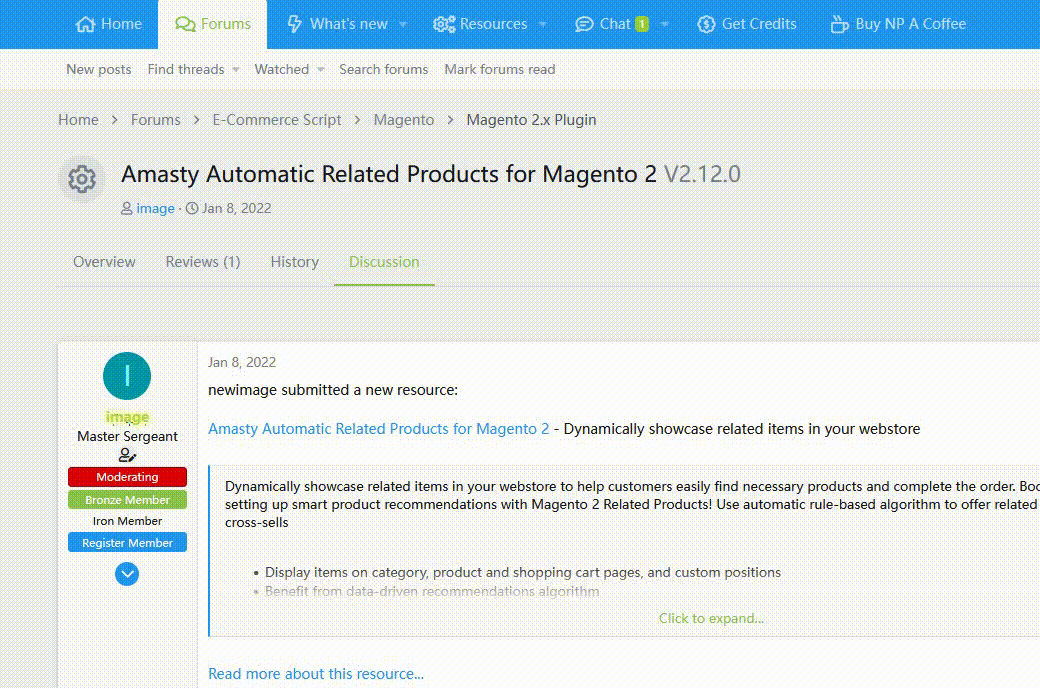
Task: Open Amasty Automatic Related Products link in post
Action: coord(378,429)
